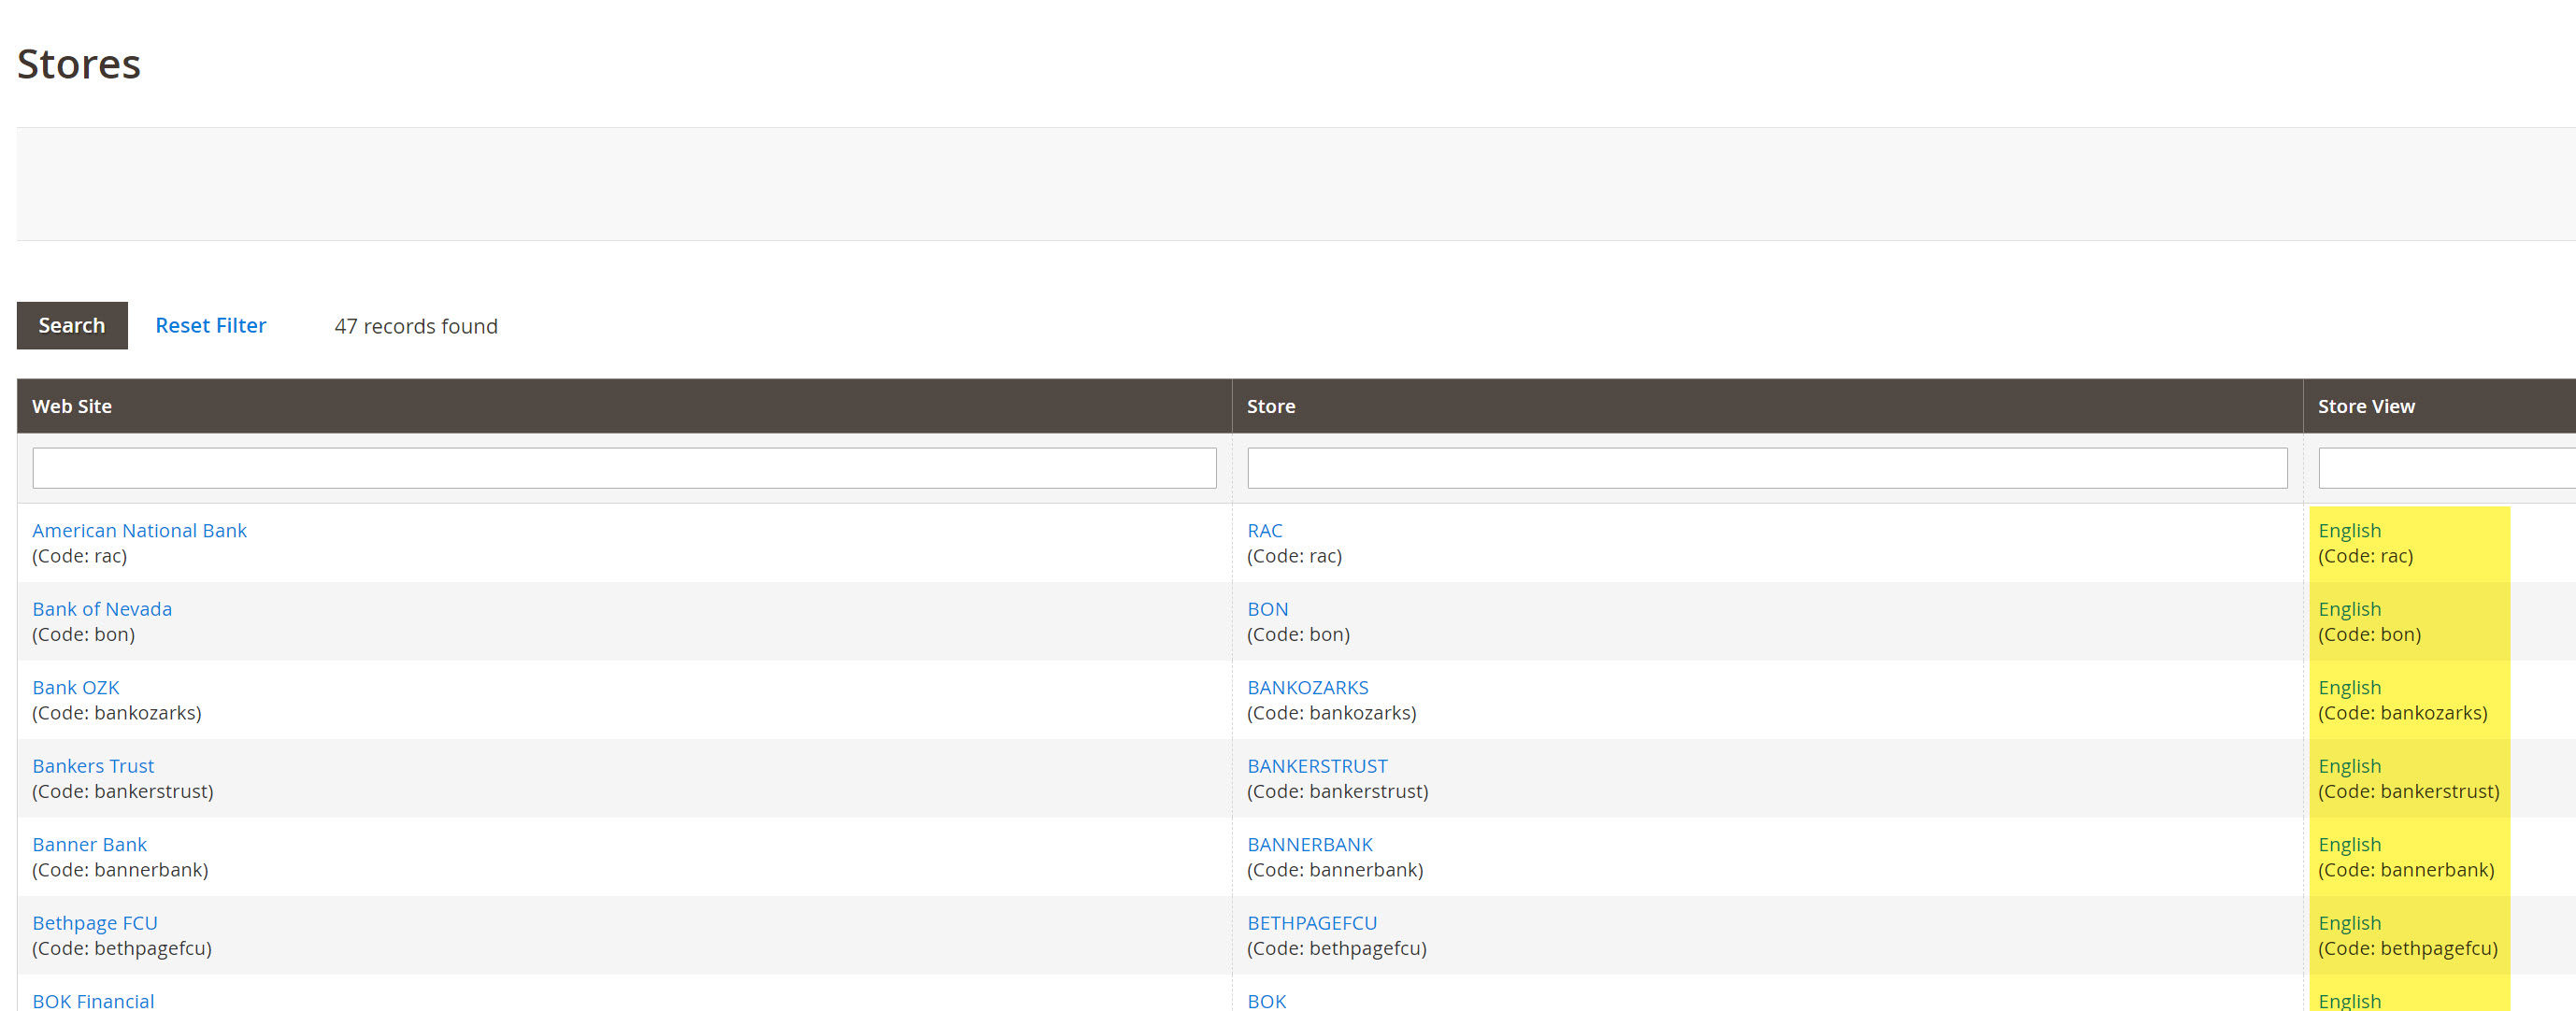Click the Reset Filter link
The width and height of the screenshot is (2576, 1011).
click(x=210, y=325)
